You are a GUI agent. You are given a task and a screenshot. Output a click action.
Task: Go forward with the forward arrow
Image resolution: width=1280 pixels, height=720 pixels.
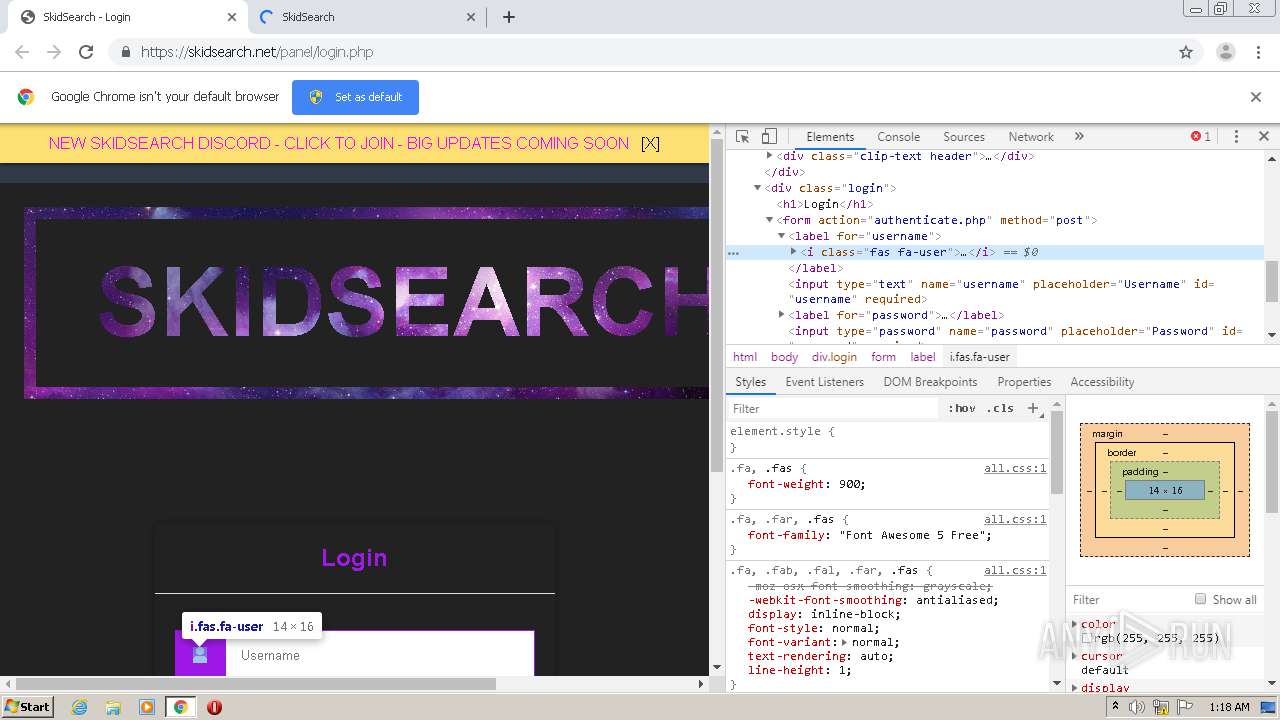(54, 52)
